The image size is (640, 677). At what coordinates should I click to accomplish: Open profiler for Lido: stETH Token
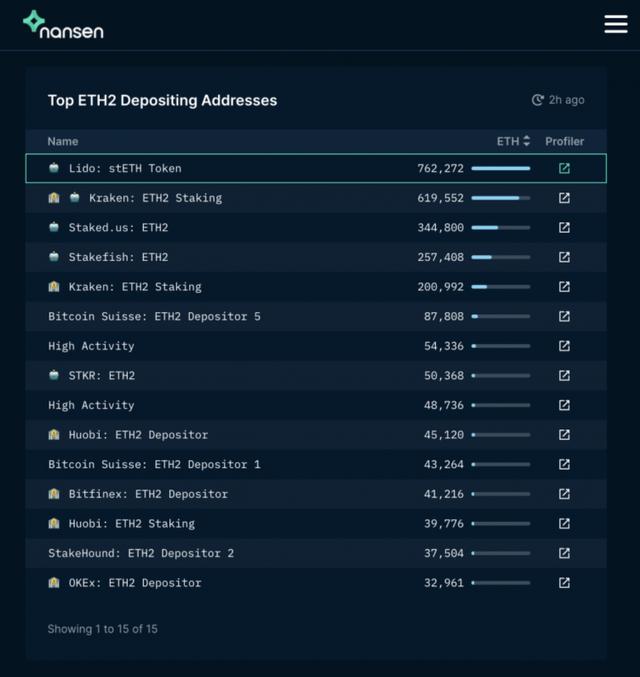pos(564,168)
